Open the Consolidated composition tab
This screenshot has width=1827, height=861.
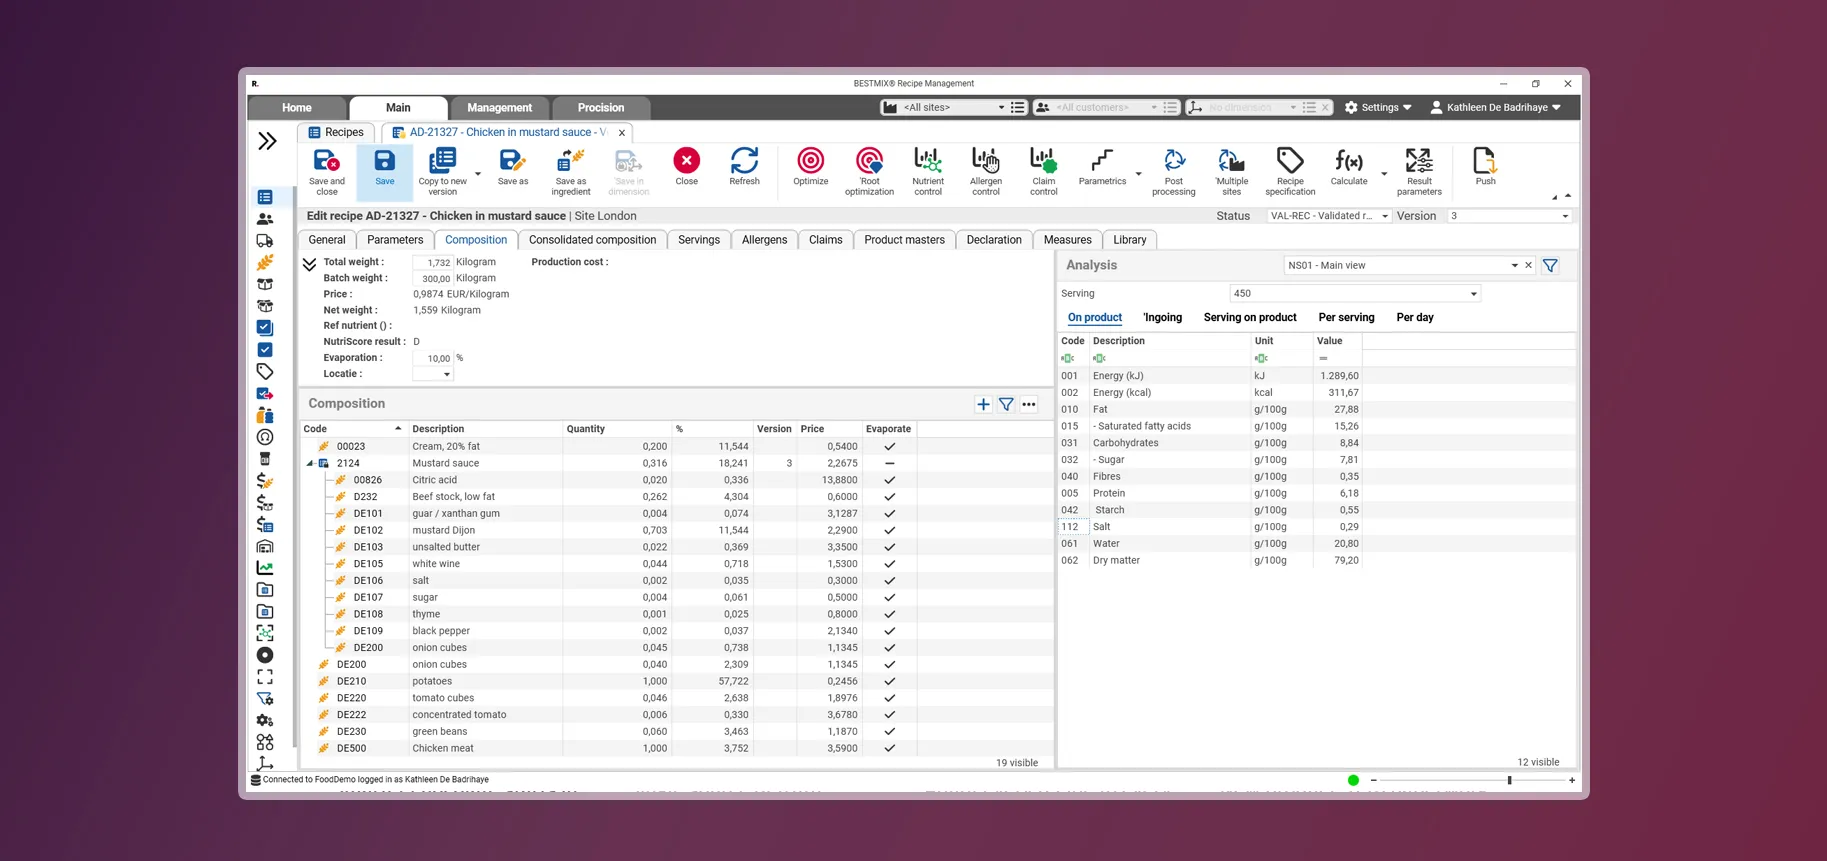[592, 240]
